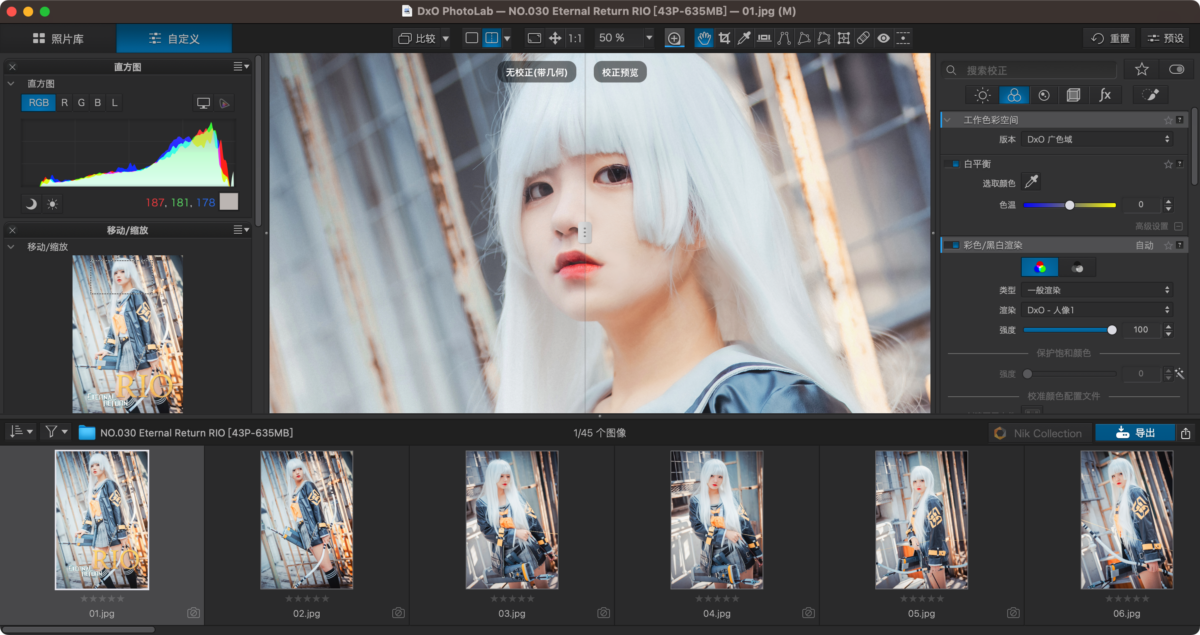Show only the L luminance histogram

[x=114, y=103]
